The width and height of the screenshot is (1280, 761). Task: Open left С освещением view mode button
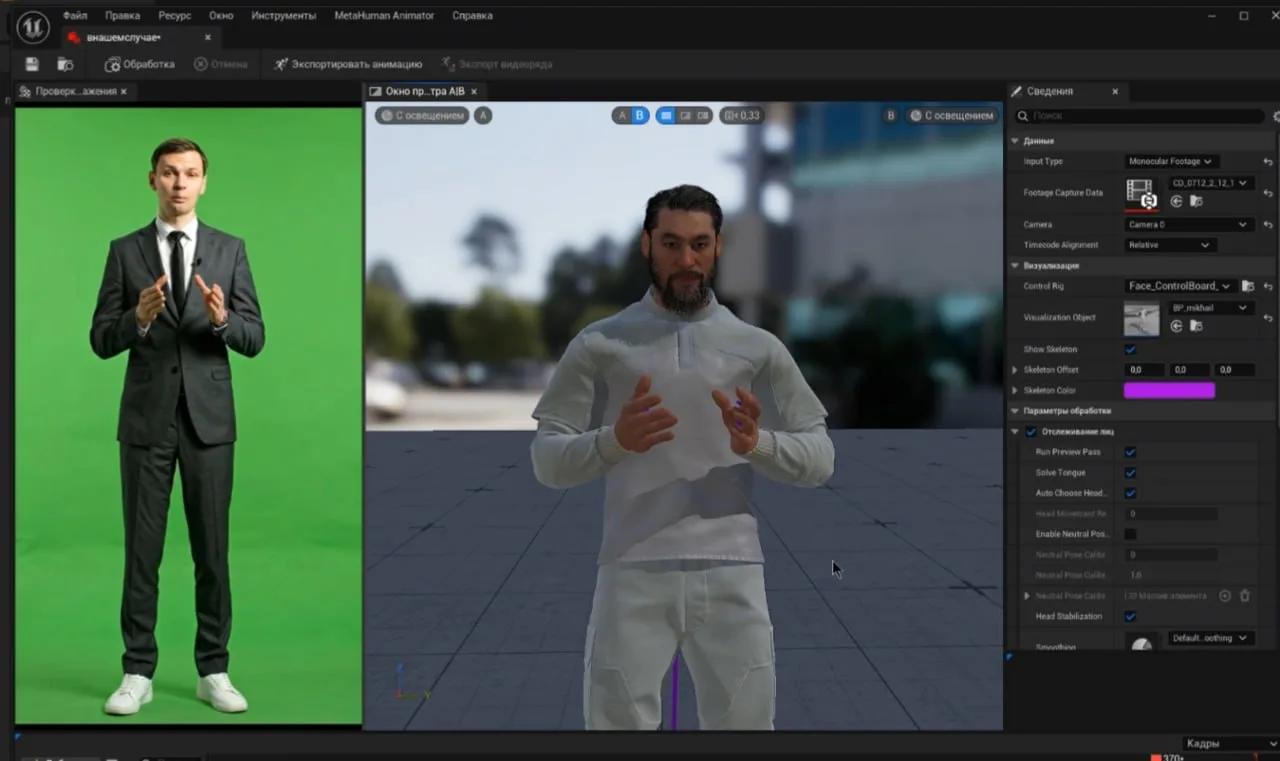[422, 116]
